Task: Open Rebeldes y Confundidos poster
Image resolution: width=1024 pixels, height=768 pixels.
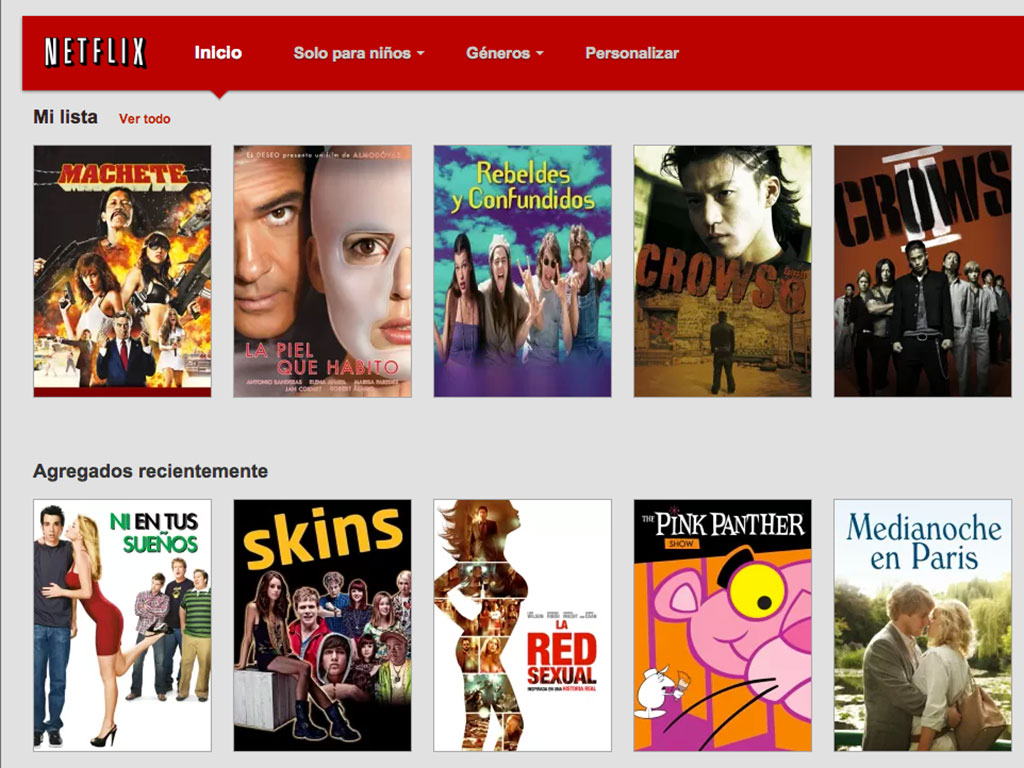Action: point(522,271)
